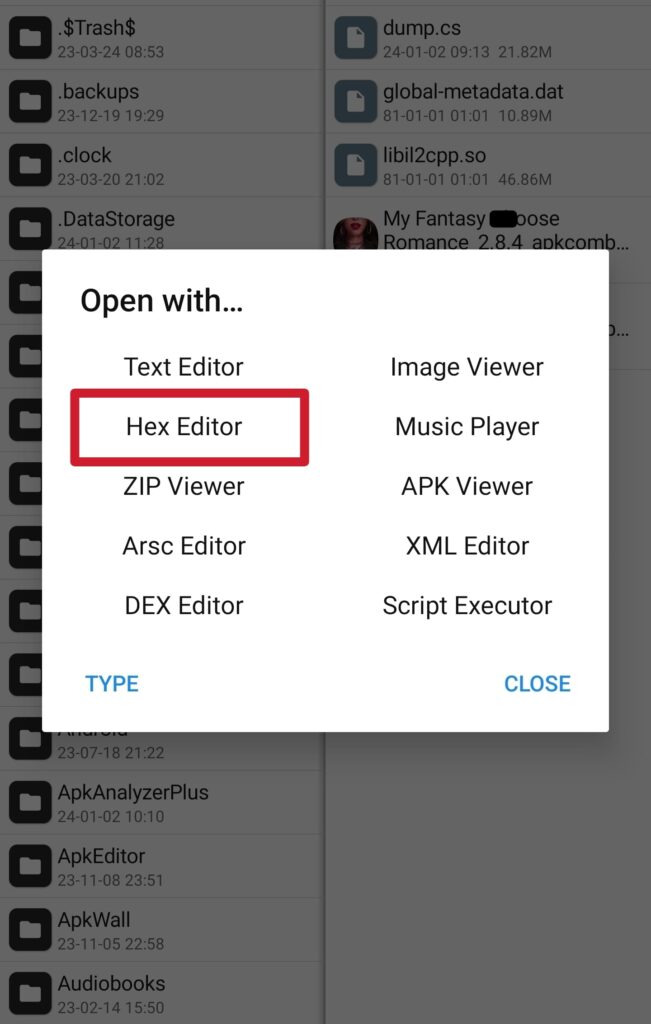
Task: Tap the ApkEditor folder icon
Action: [30, 865]
